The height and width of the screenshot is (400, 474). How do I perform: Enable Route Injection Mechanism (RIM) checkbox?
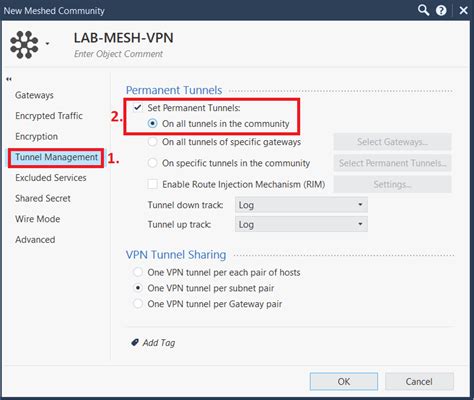click(153, 184)
